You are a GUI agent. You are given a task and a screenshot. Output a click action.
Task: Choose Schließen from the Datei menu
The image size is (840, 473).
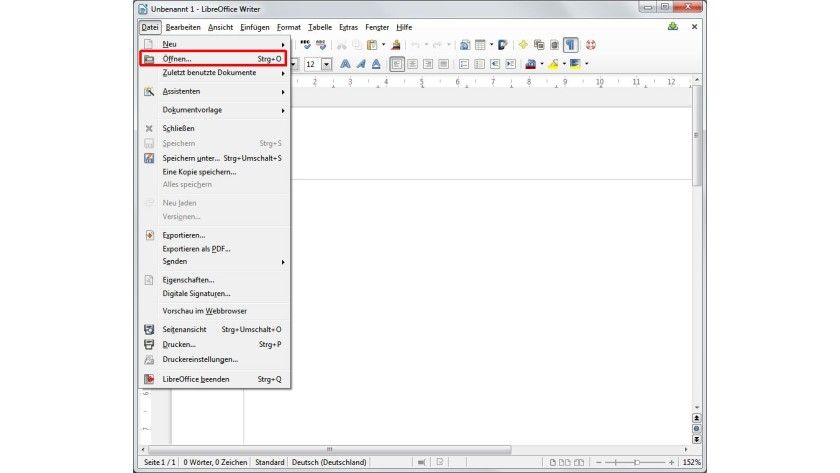[214, 129]
